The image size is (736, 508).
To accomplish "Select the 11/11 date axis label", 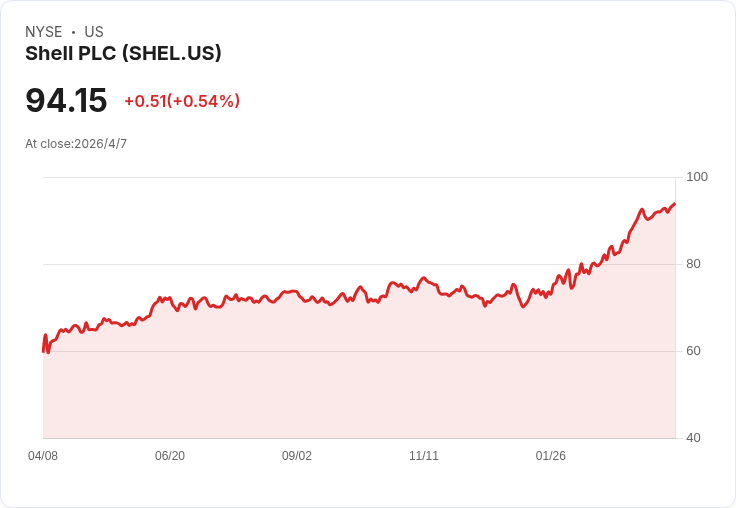I will 424,456.
